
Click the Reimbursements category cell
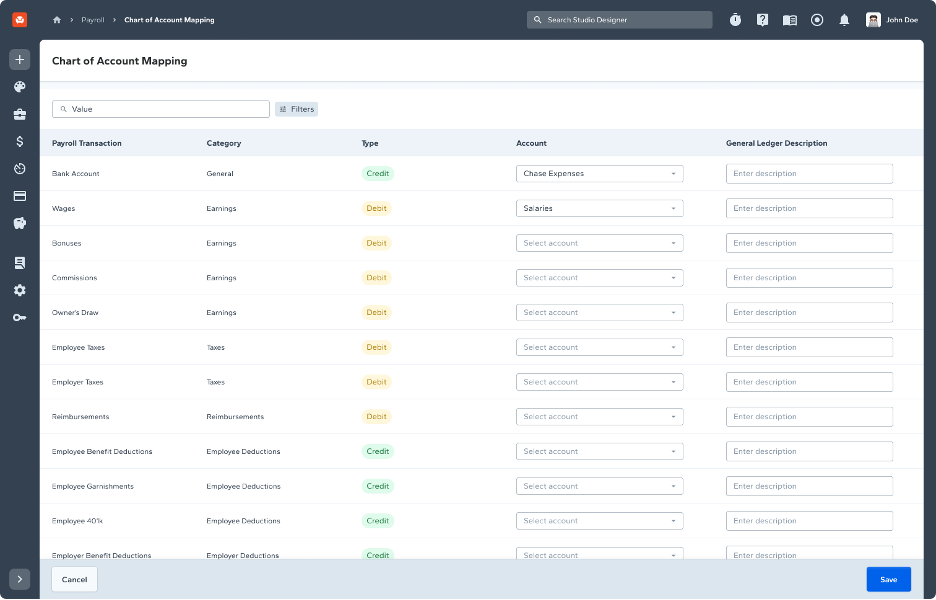point(235,417)
